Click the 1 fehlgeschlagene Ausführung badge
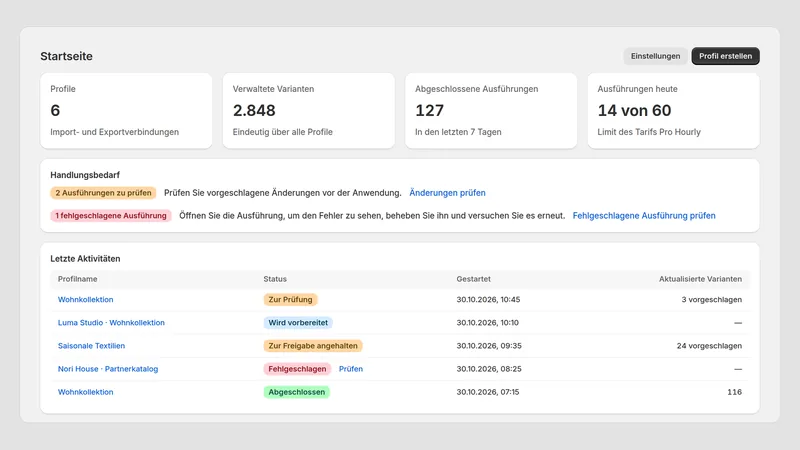The image size is (800, 450). 111,216
